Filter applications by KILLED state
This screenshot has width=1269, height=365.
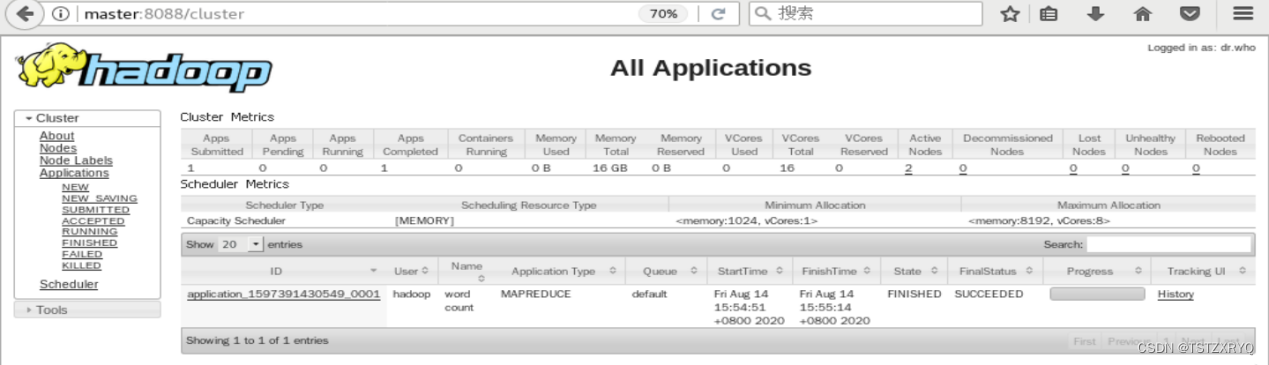[x=82, y=266]
